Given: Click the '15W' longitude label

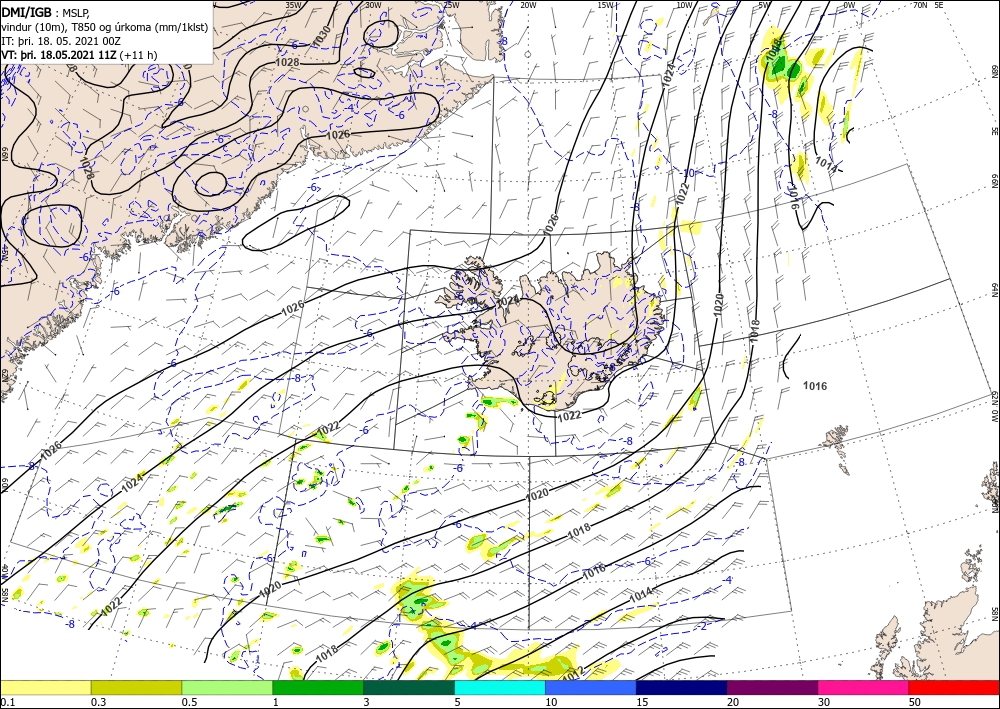Looking at the screenshot, I should pyautogui.click(x=606, y=5).
